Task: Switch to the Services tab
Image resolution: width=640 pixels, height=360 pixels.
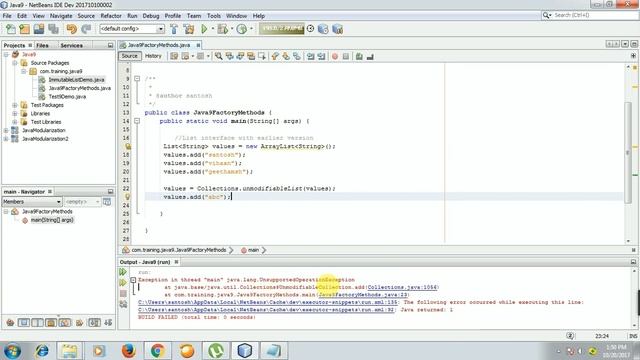Action: point(72,45)
